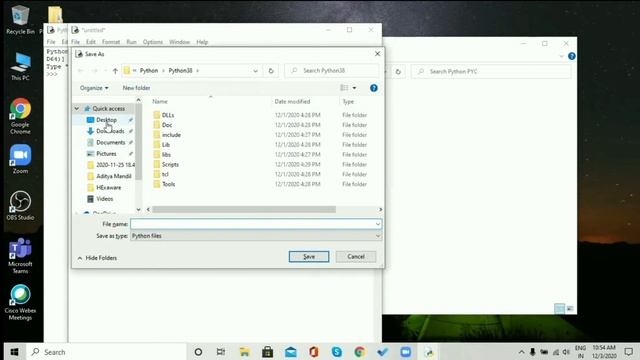640x360 pixels.
Task: Open Microsoft Teams desktop shortcut
Action: tap(20, 256)
